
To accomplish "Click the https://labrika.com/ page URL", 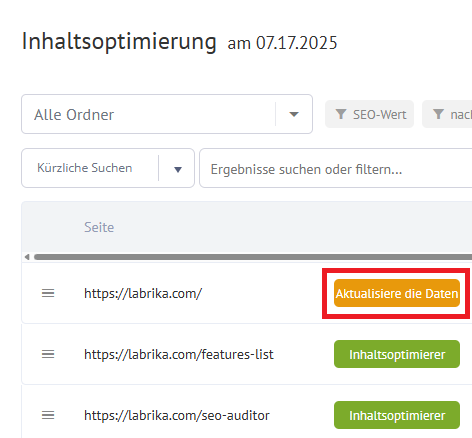I will 143,294.
